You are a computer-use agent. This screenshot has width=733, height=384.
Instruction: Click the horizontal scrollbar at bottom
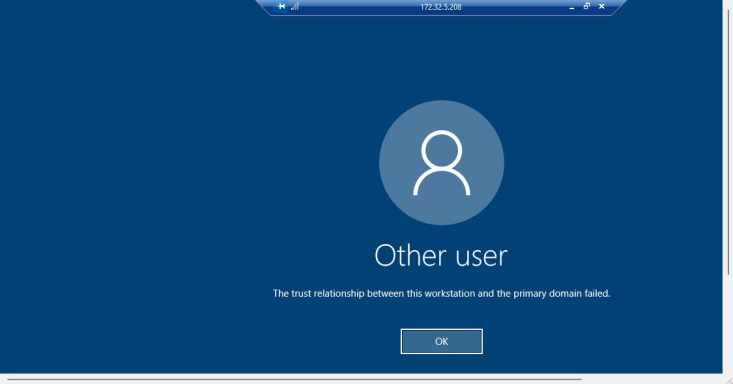point(295,379)
